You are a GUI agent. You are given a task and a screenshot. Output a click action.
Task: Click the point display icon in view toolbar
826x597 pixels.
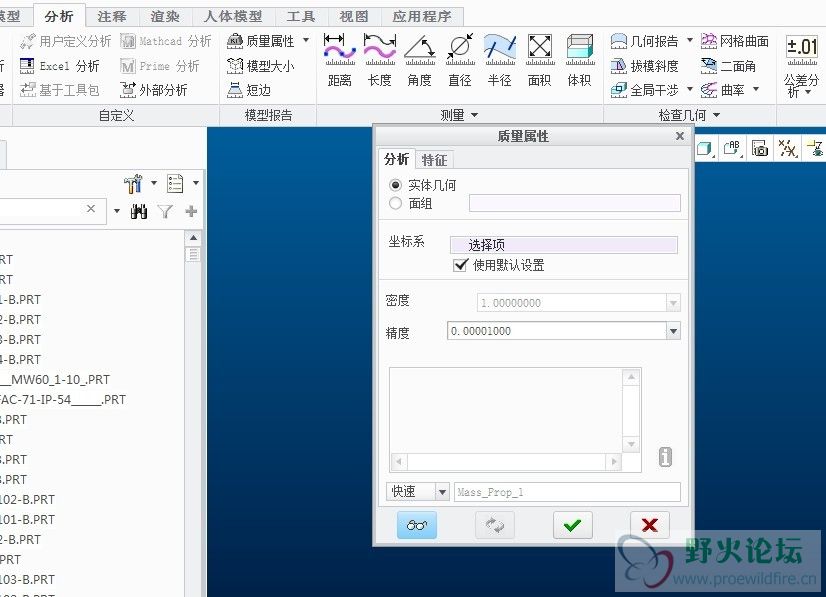coord(788,149)
